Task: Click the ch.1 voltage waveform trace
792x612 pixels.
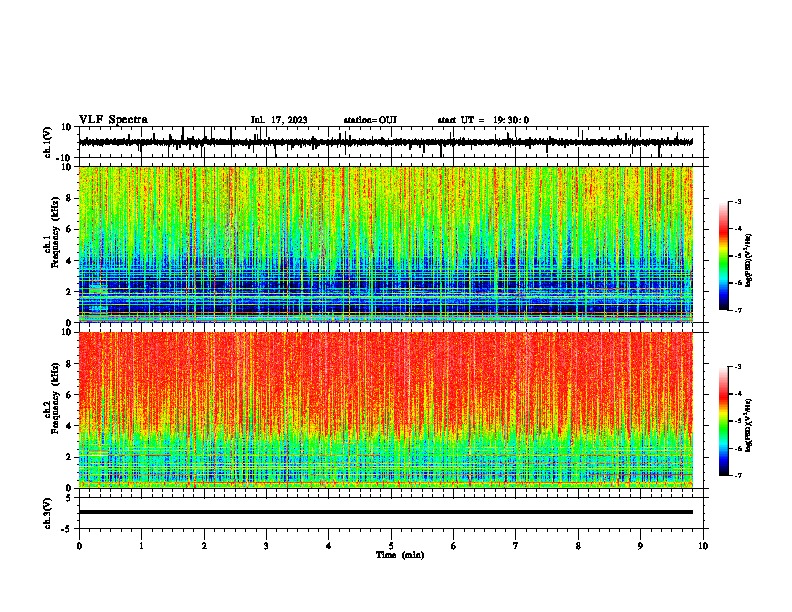Action: pyautogui.click(x=386, y=142)
